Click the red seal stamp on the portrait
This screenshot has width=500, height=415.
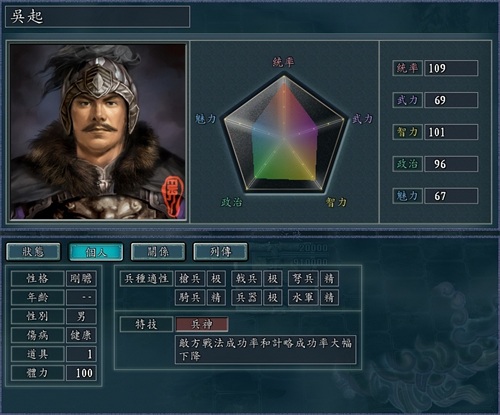click(172, 196)
